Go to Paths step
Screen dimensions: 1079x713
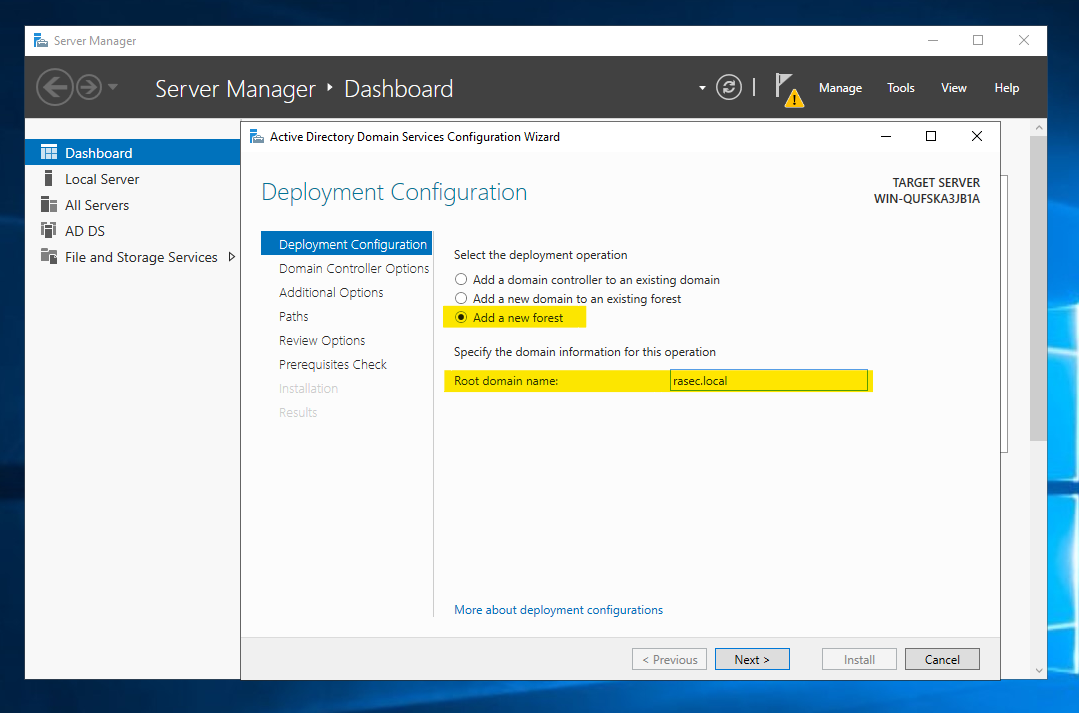[294, 317]
